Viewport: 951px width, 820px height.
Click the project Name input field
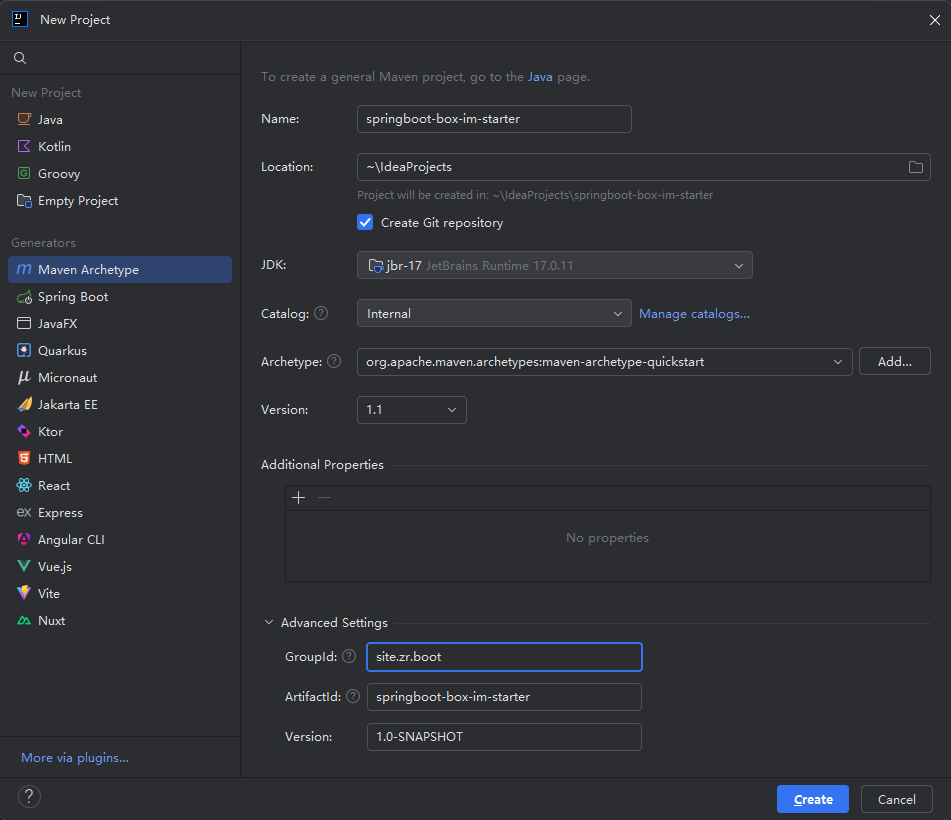click(494, 119)
